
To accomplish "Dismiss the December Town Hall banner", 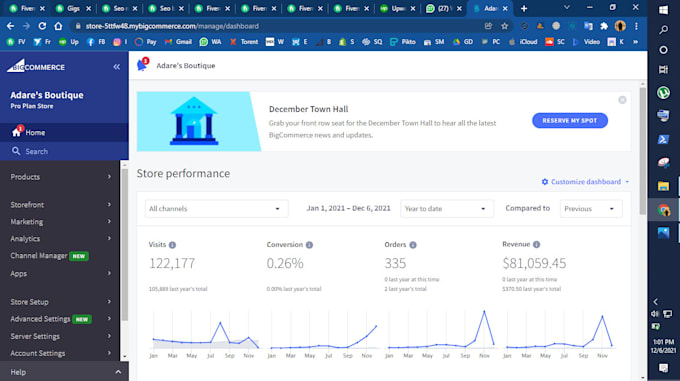I will tap(622, 100).
